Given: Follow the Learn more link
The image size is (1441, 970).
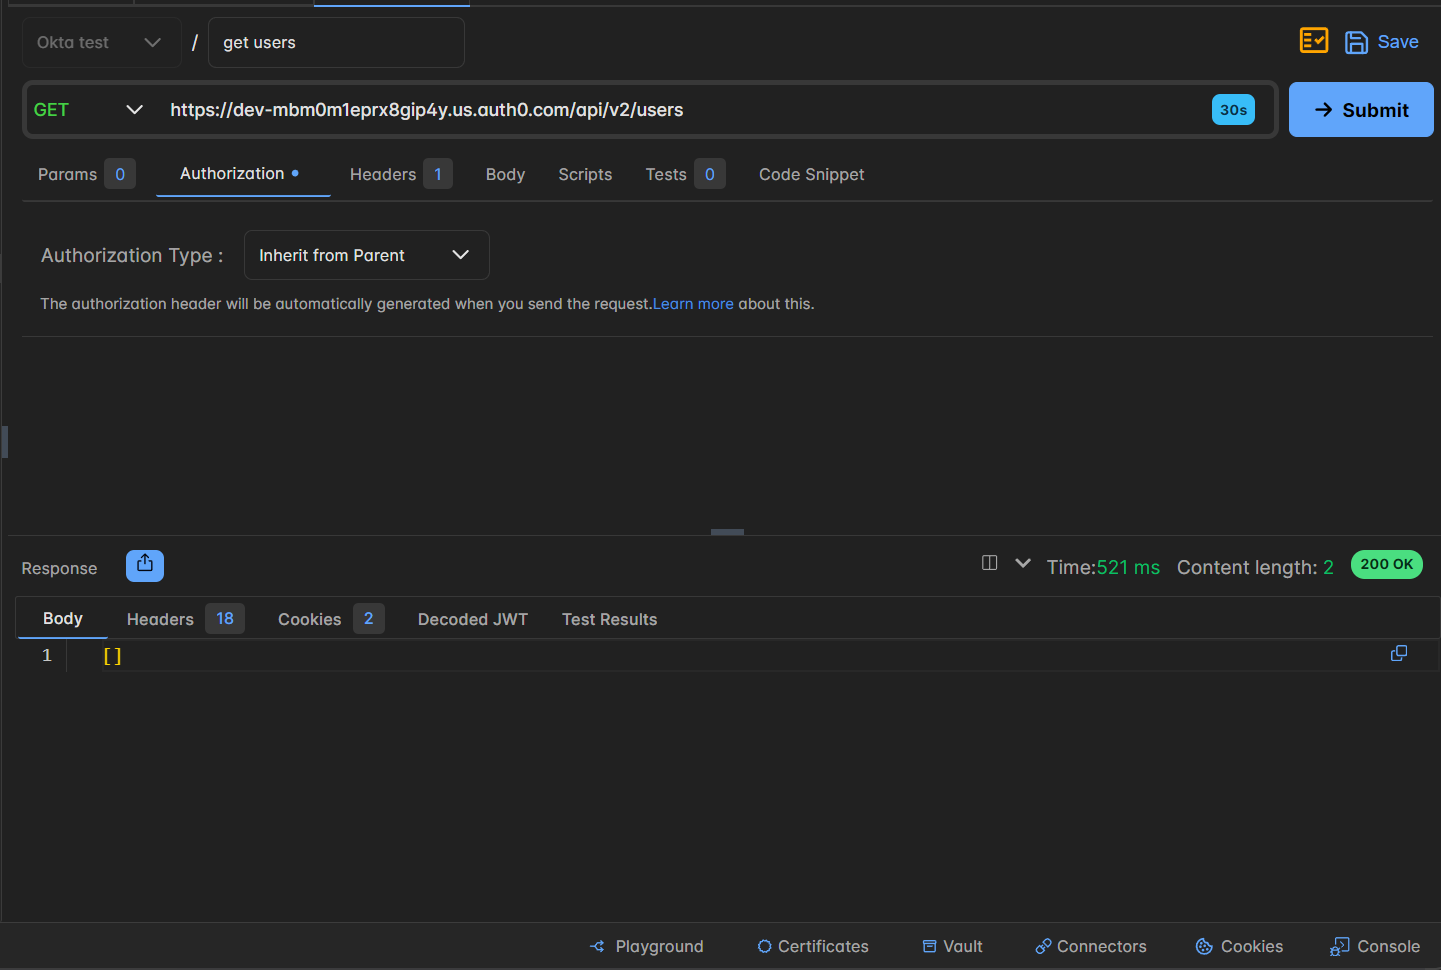Looking at the screenshot, I should pyautogui.click(x=693, y=304).
